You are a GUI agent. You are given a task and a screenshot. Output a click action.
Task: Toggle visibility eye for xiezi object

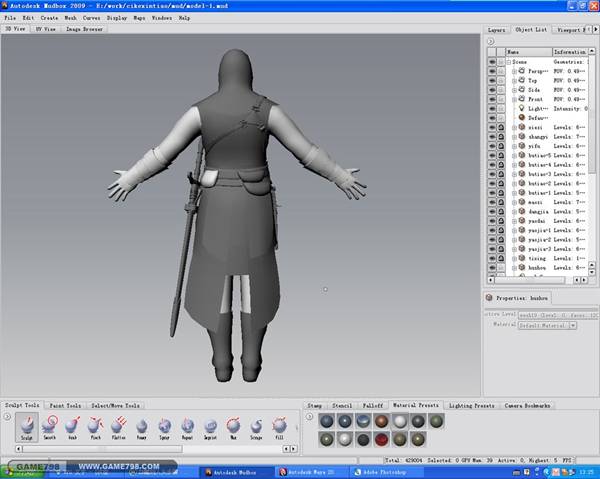pos(492,128)
